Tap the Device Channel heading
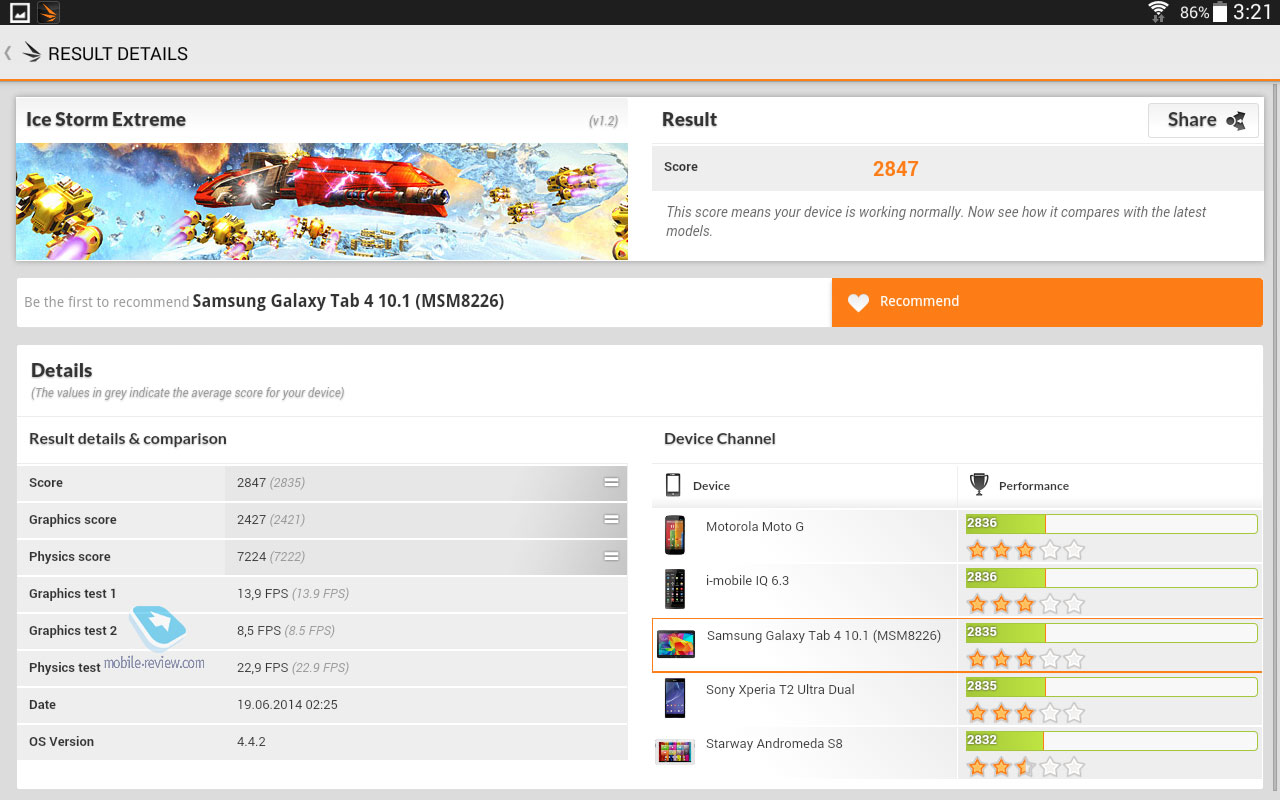1280x800 pixels. [x=720, y=439]
